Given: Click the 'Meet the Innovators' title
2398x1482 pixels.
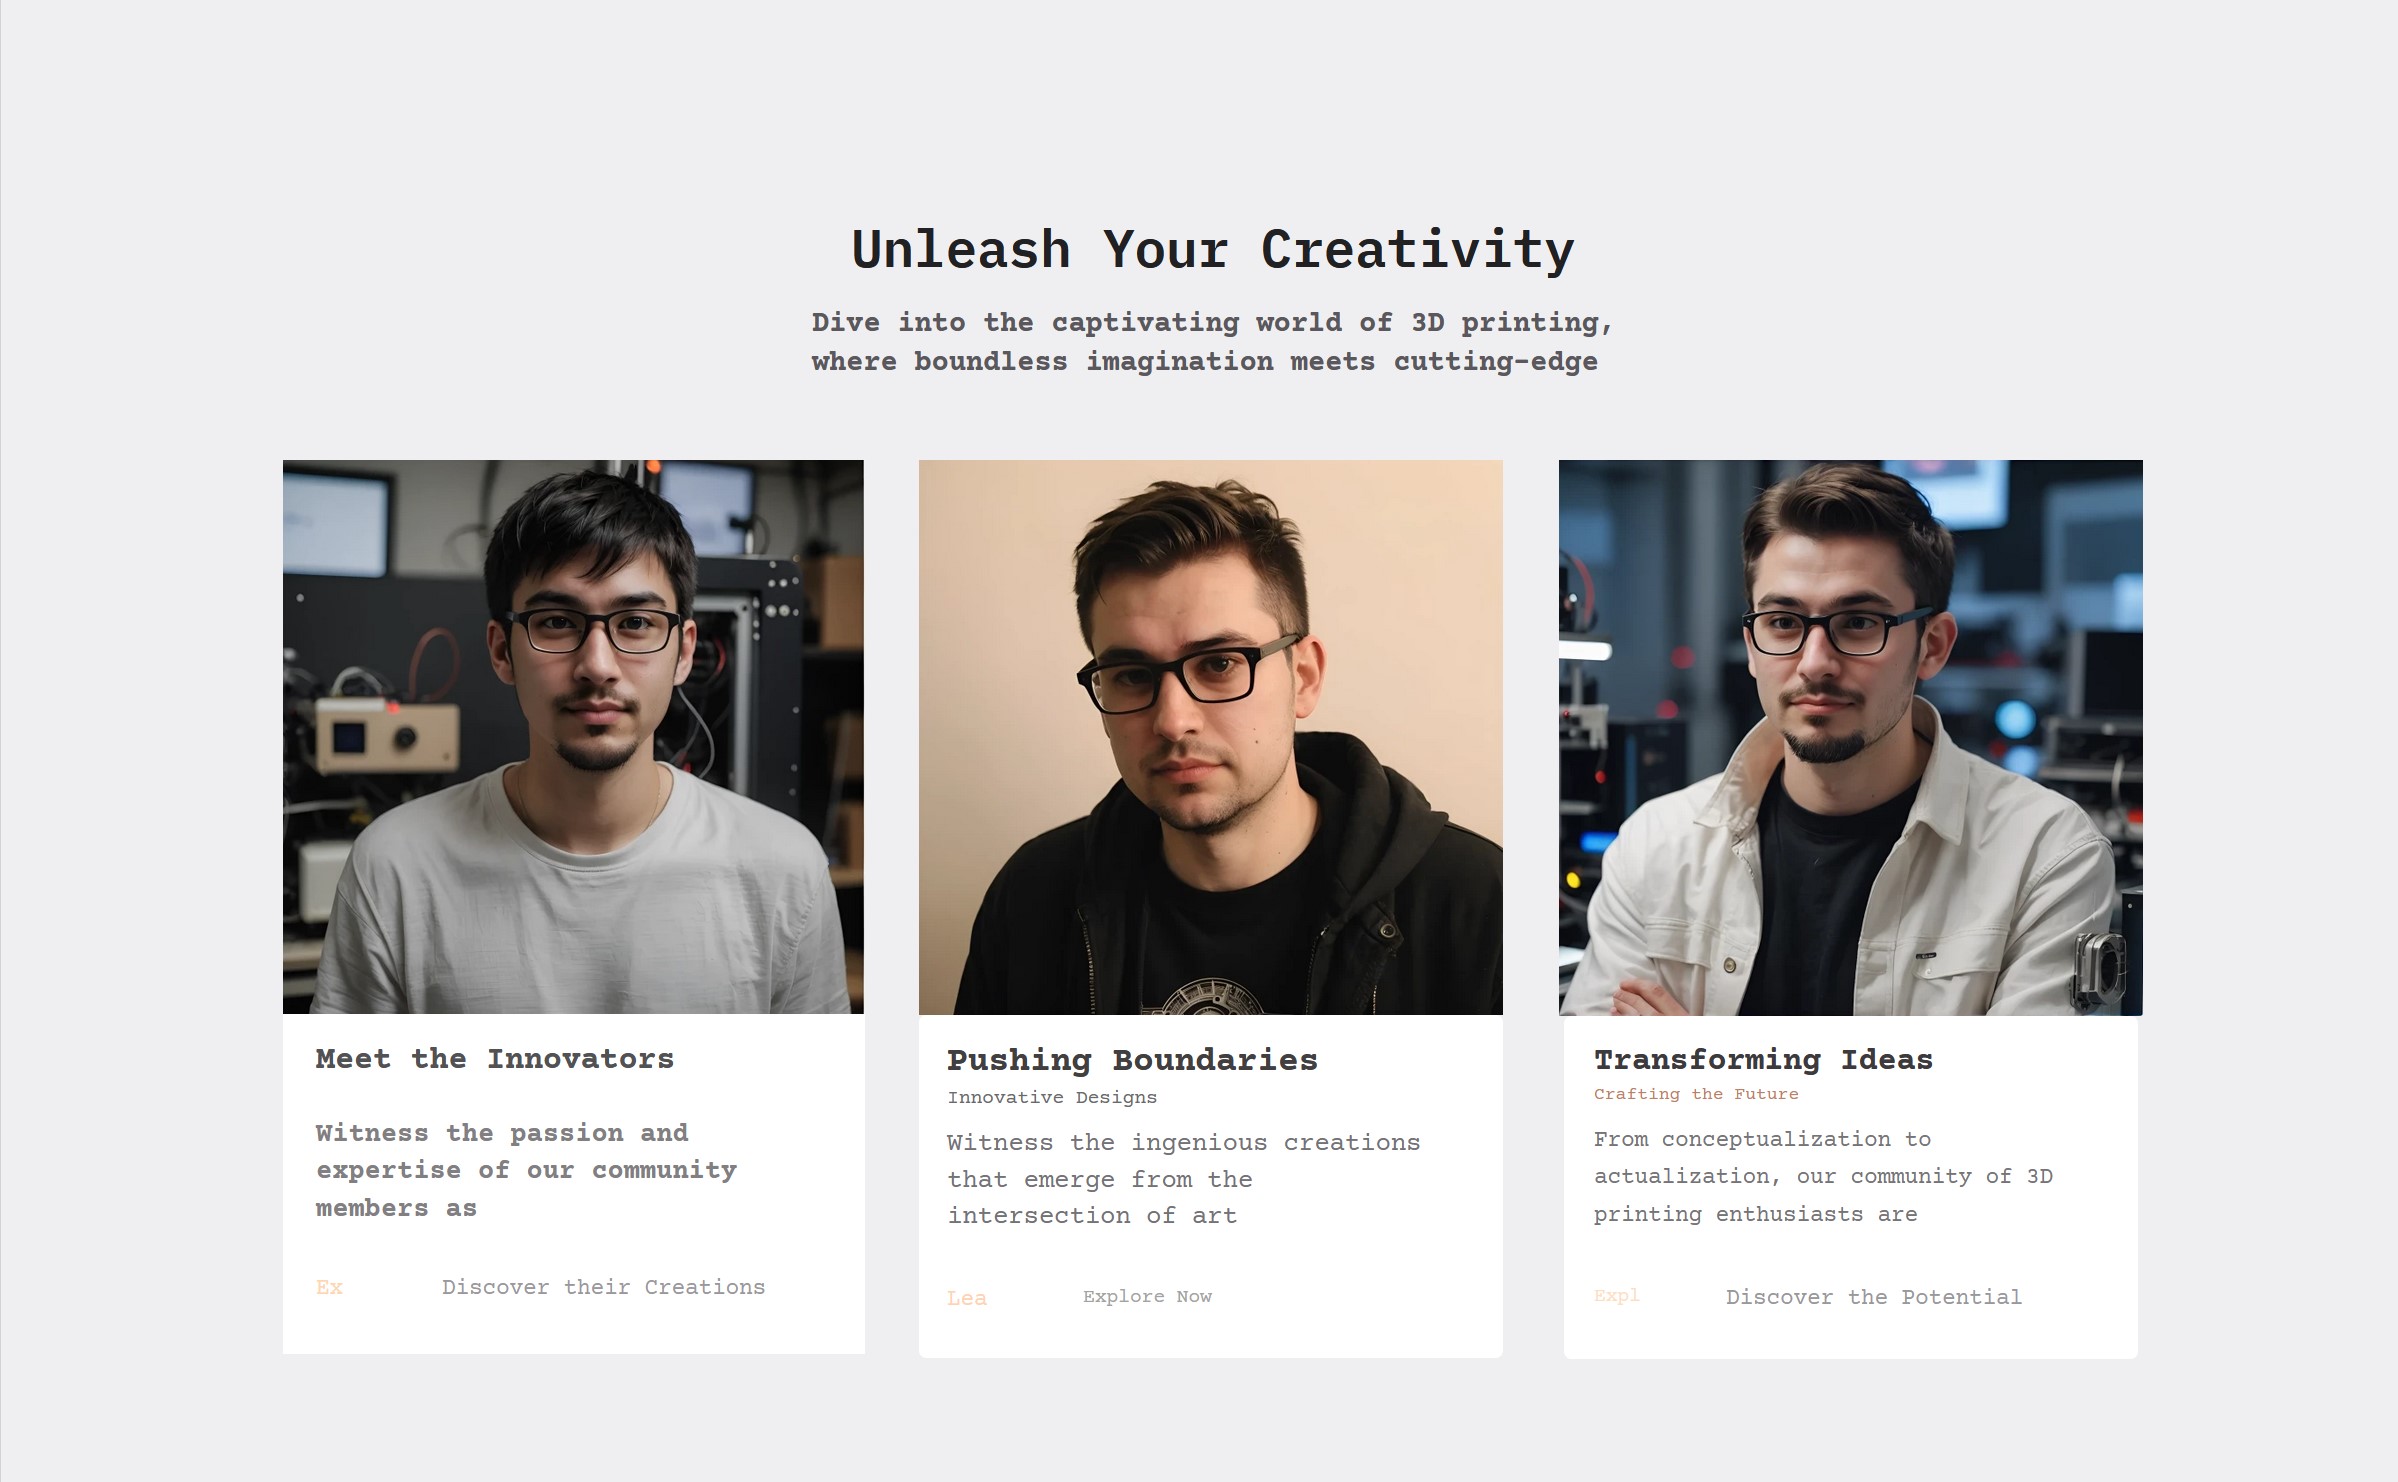Looking at the screenshot, I should (x=495, y=1058).
